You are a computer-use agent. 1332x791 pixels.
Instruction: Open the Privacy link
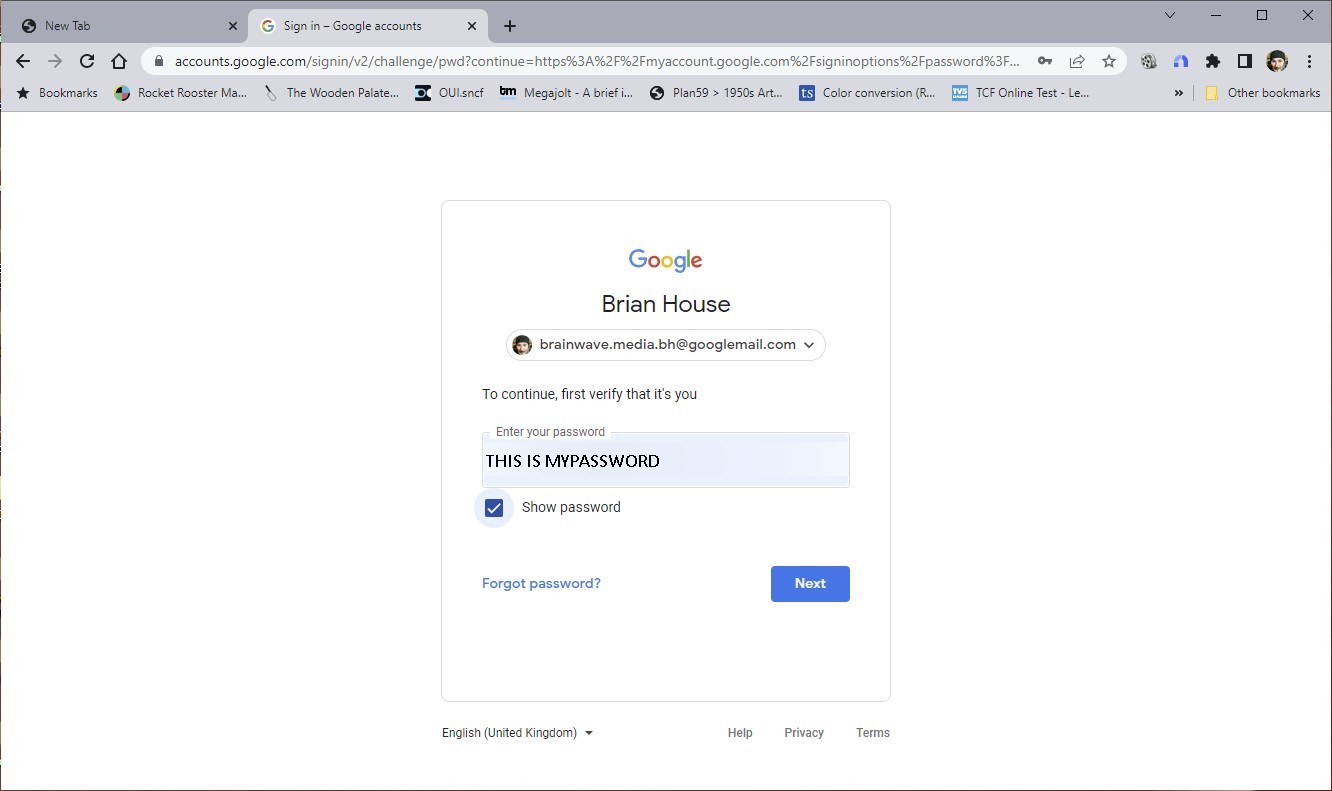[x=804, y=733]
